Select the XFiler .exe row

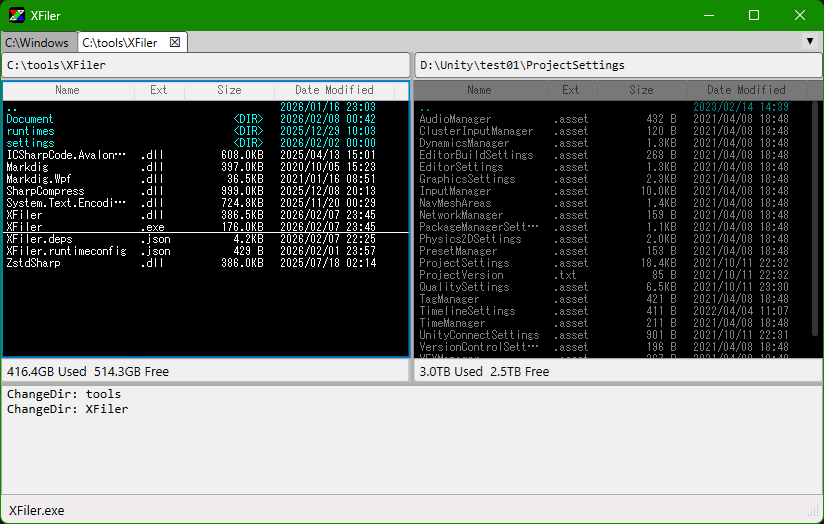pos(205,227)
